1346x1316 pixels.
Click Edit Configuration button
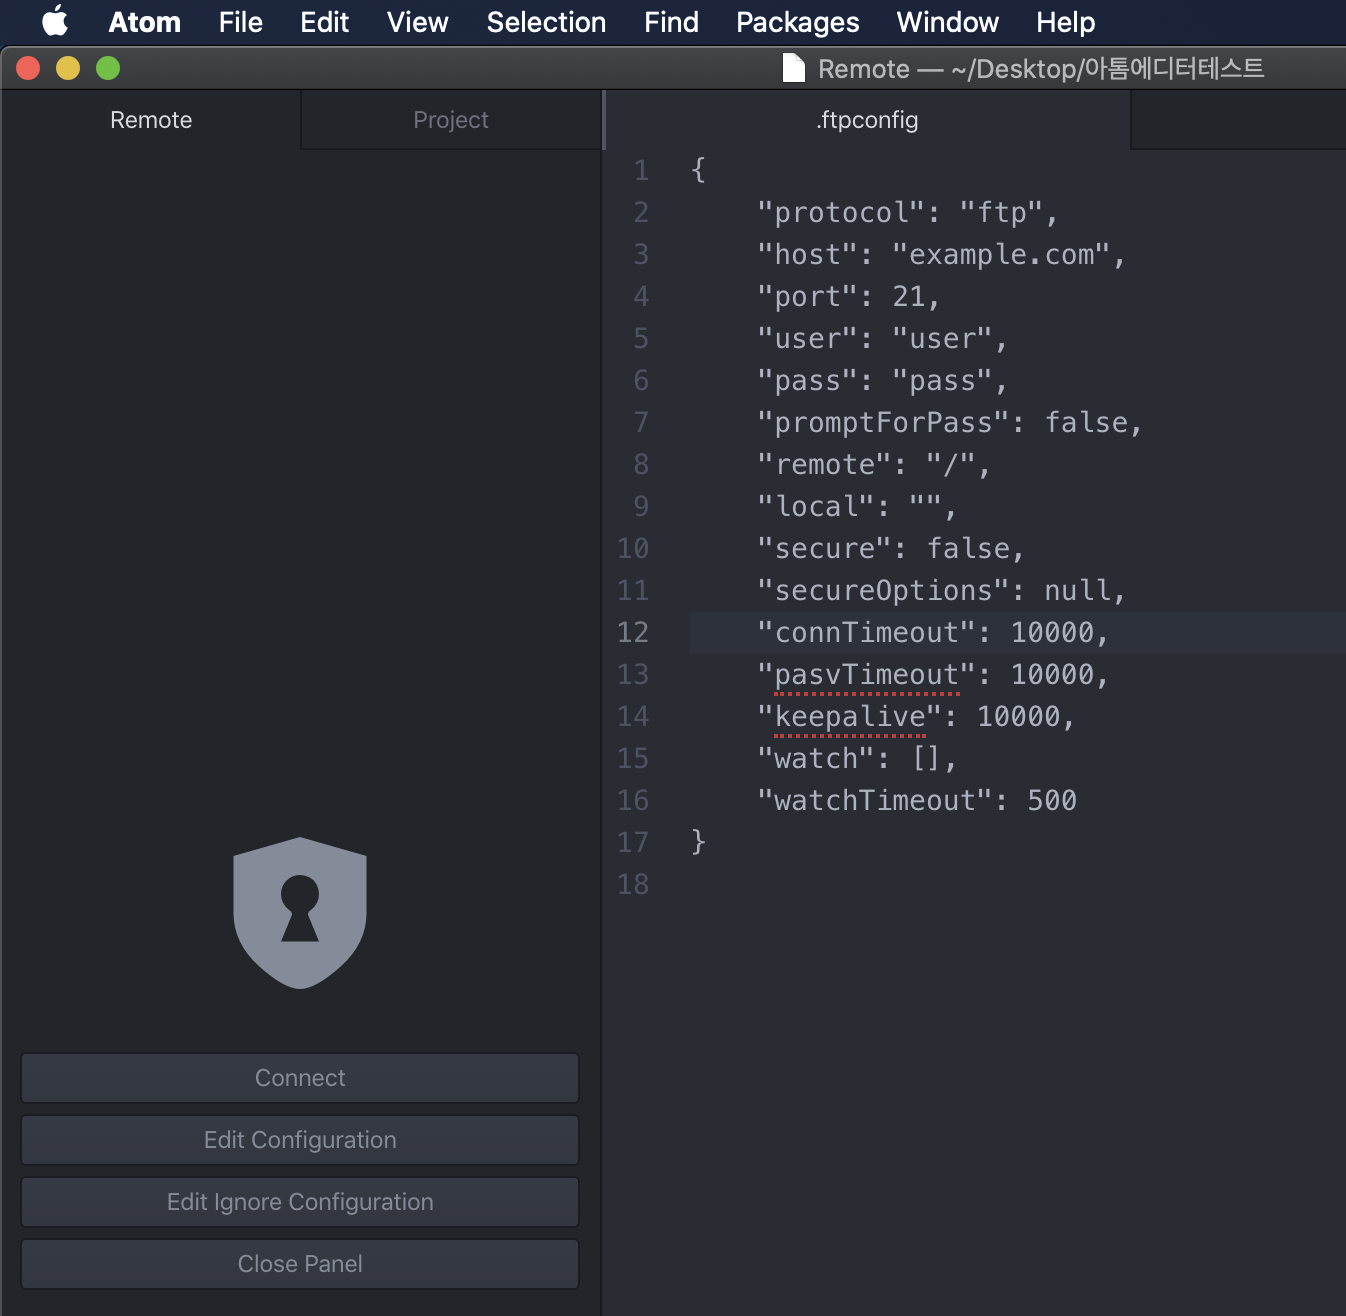coord(300,1140)
